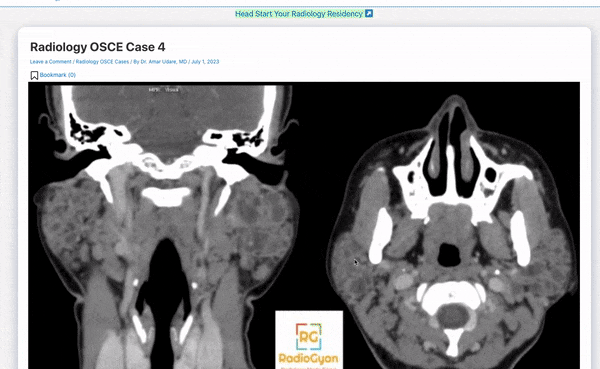Viewport: 600px width, 369px height.
Task: Click the 'MPR Thick' label on scan
Action: [164, 90]
